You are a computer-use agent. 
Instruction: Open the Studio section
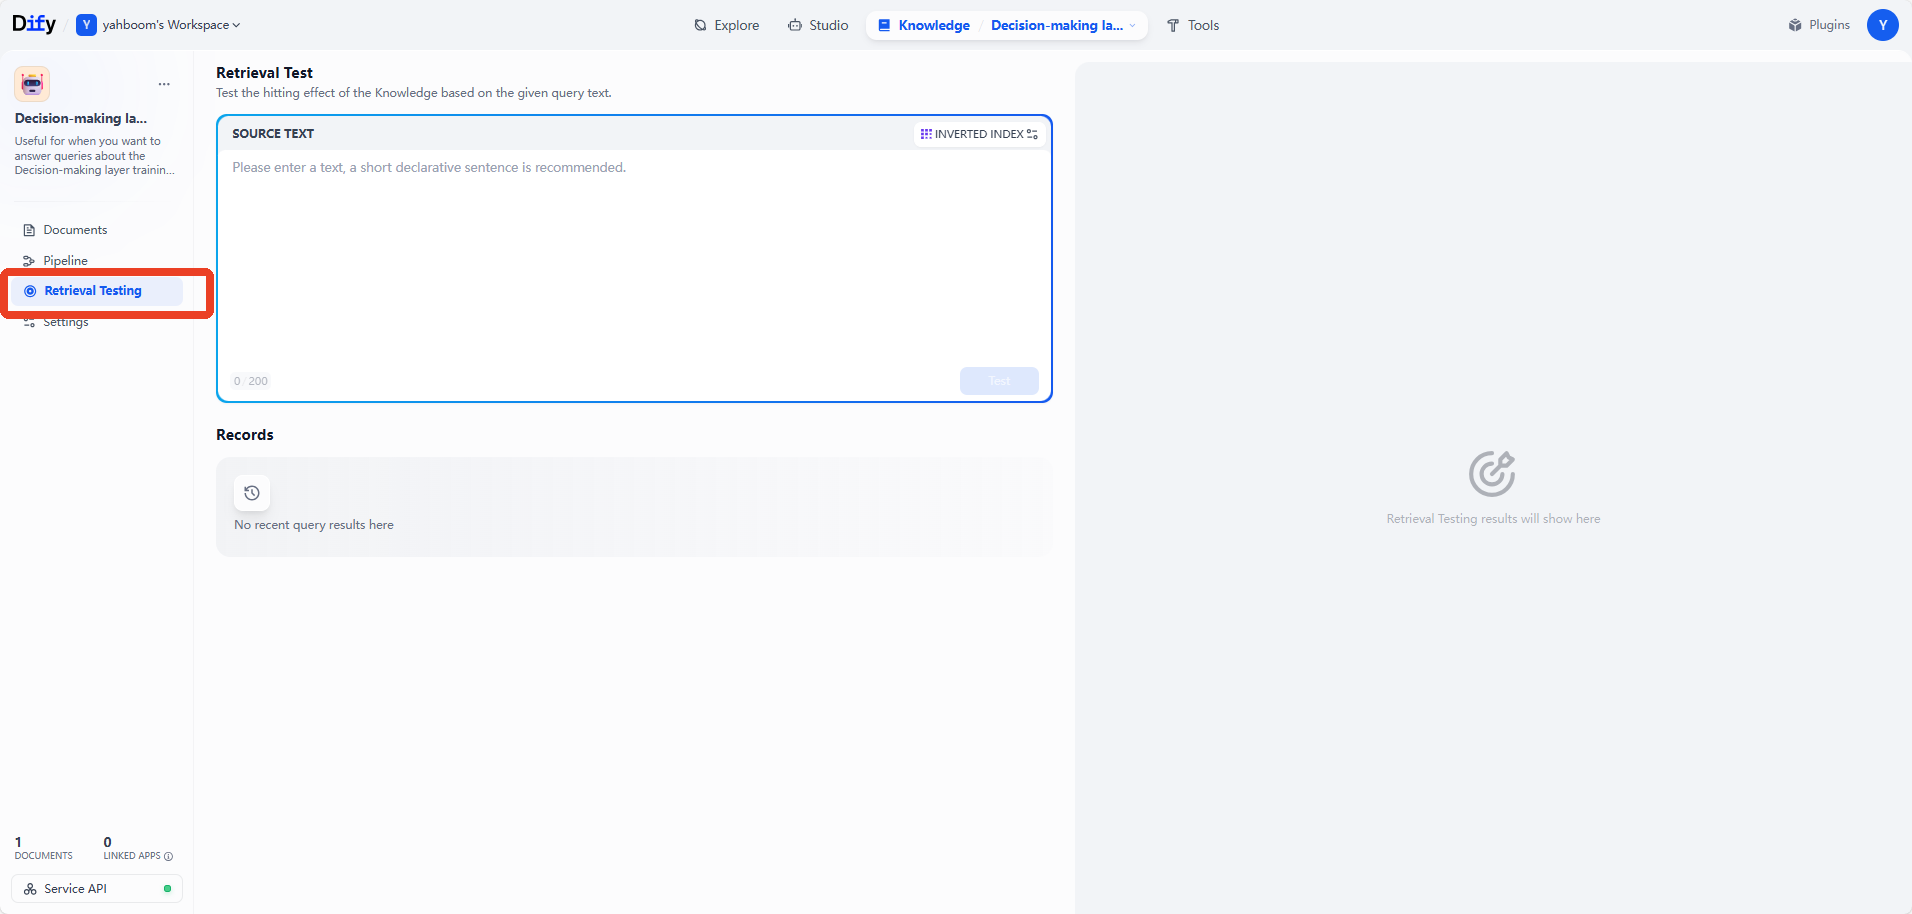pos(818,25)
